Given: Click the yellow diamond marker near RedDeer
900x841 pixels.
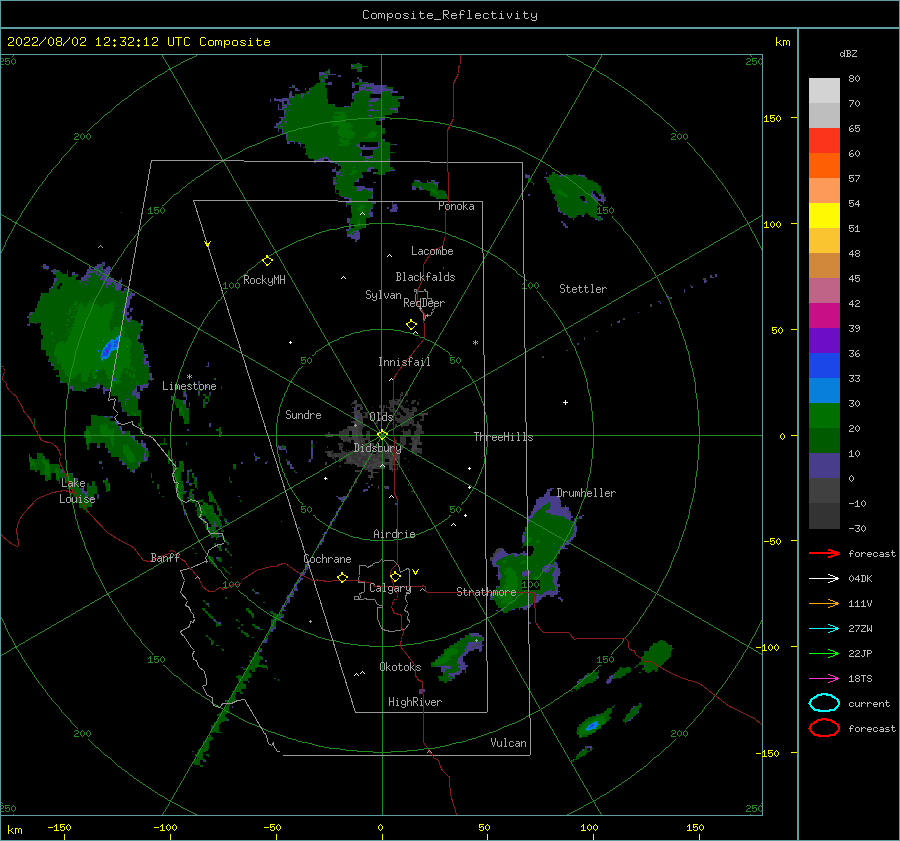Looking at the screenshot, I should tap(412, 325).
